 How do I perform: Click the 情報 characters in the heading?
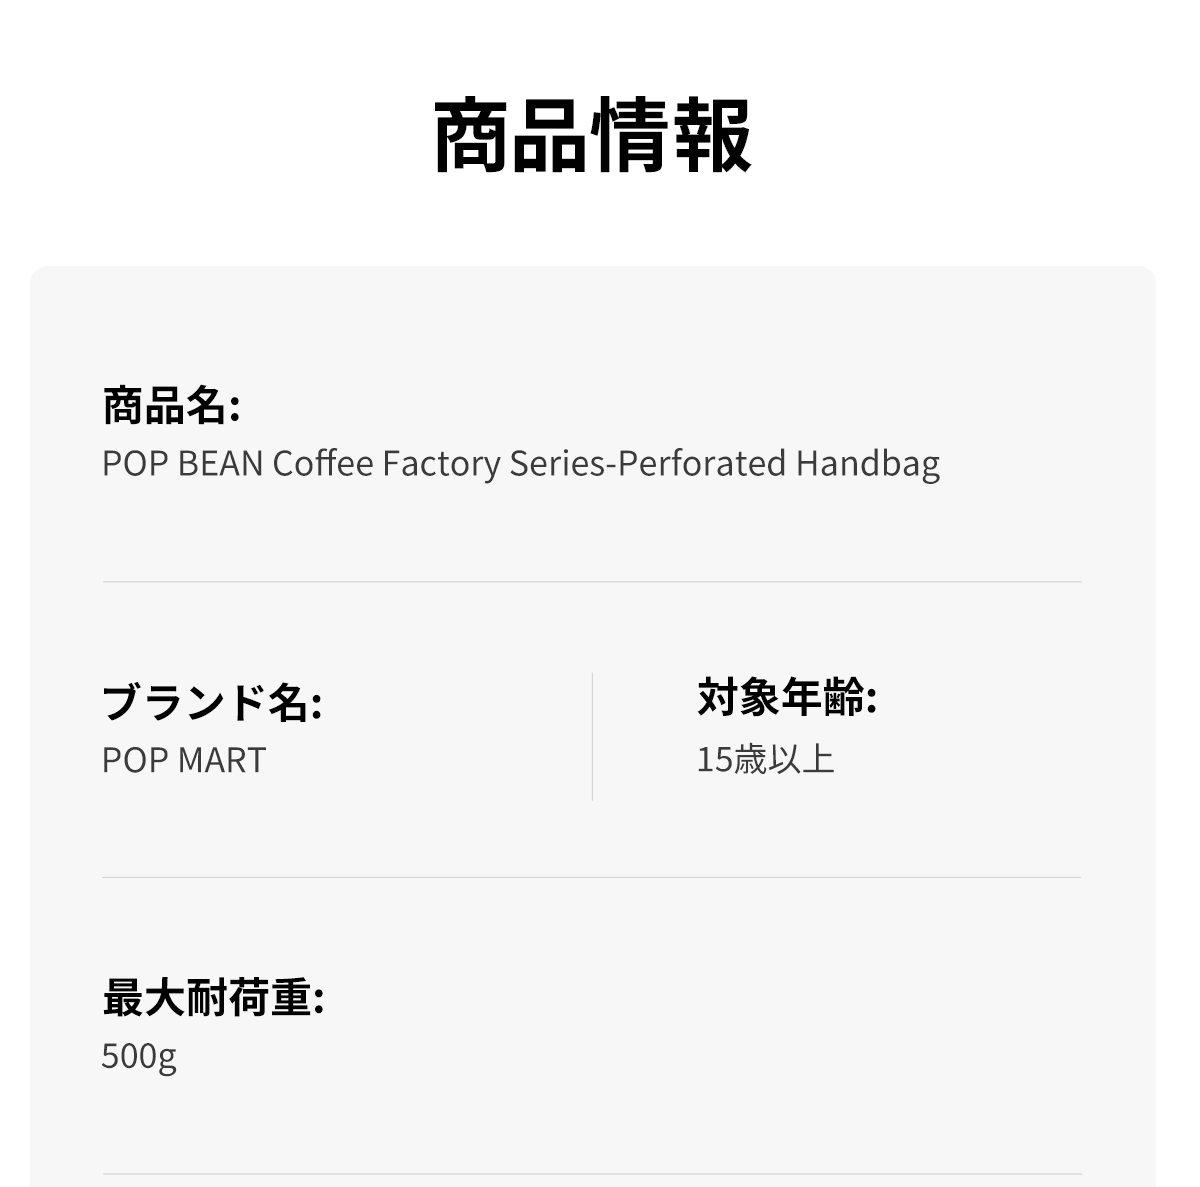click(x=671, y=136)
